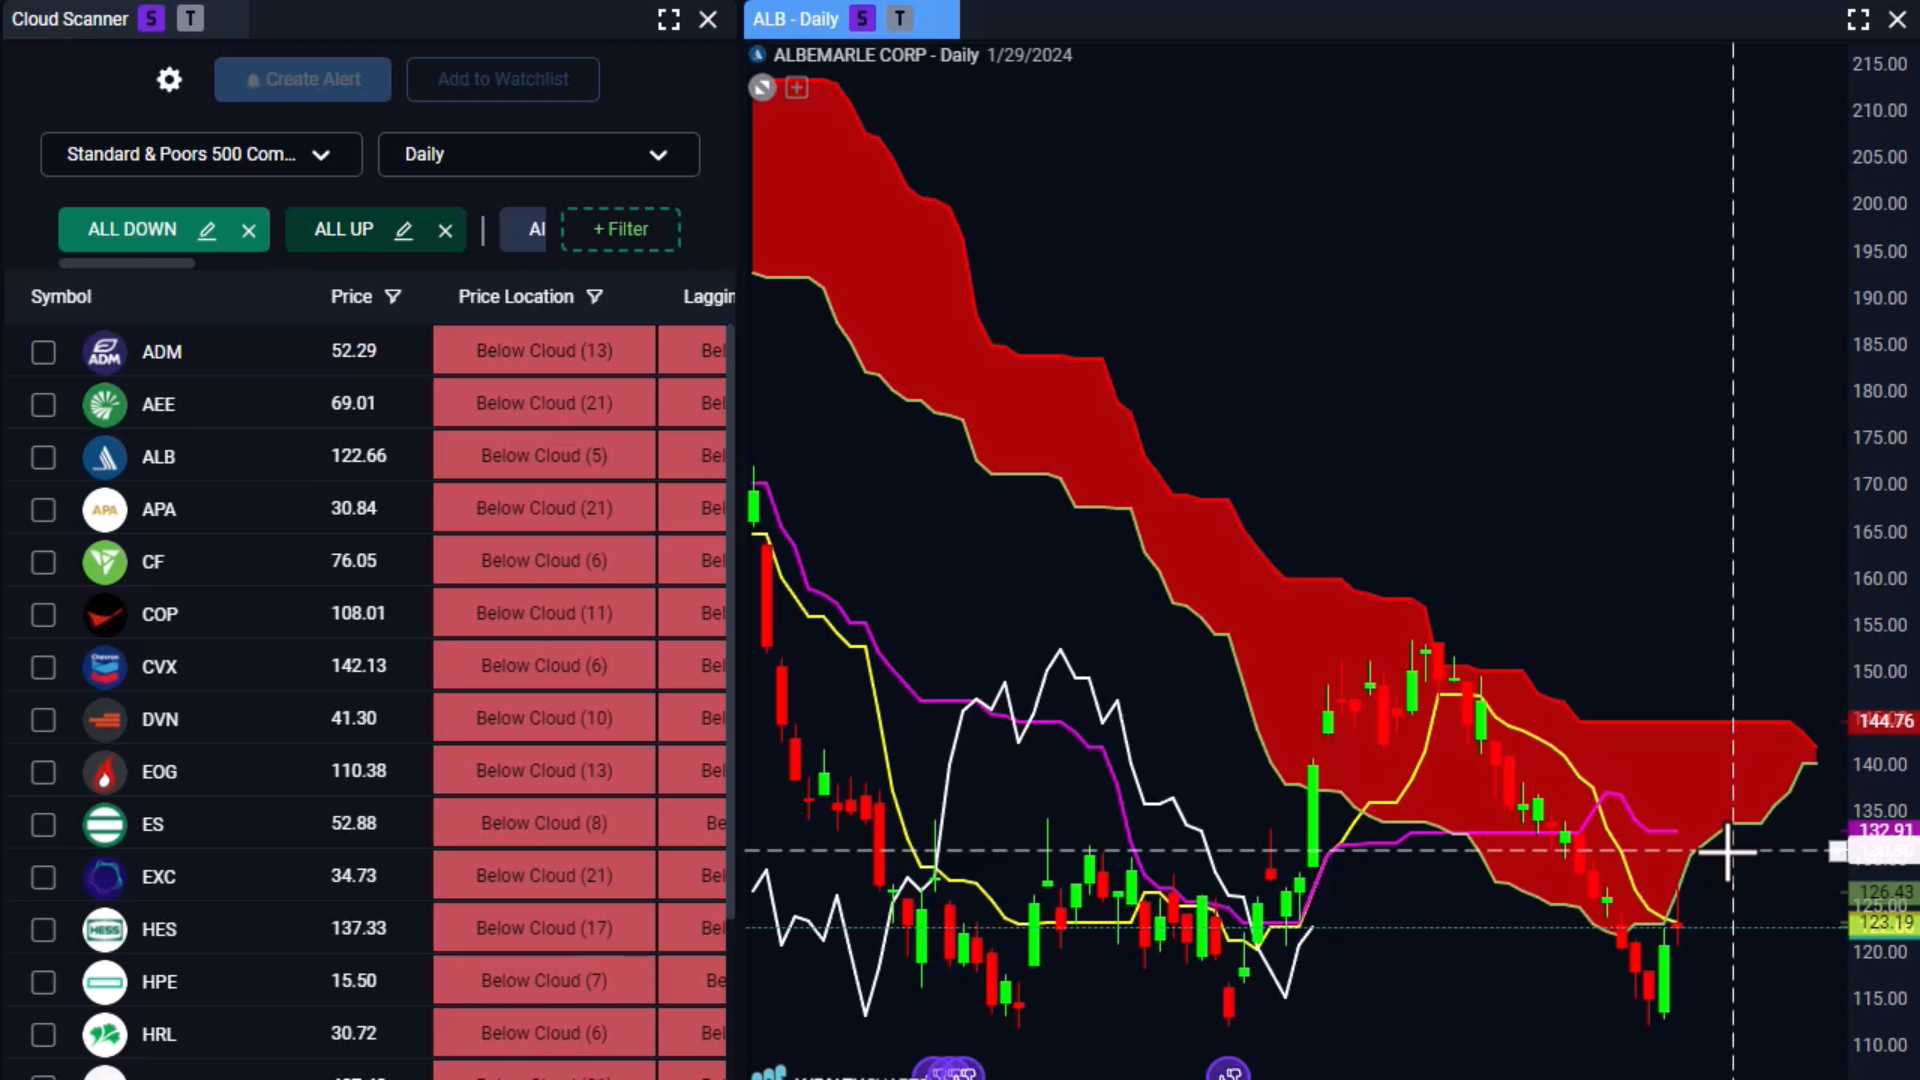Screen dimensions: 1920x1080
Task: Edit the ALL DOWN filter with pencil icon
Action: point(207,230)
